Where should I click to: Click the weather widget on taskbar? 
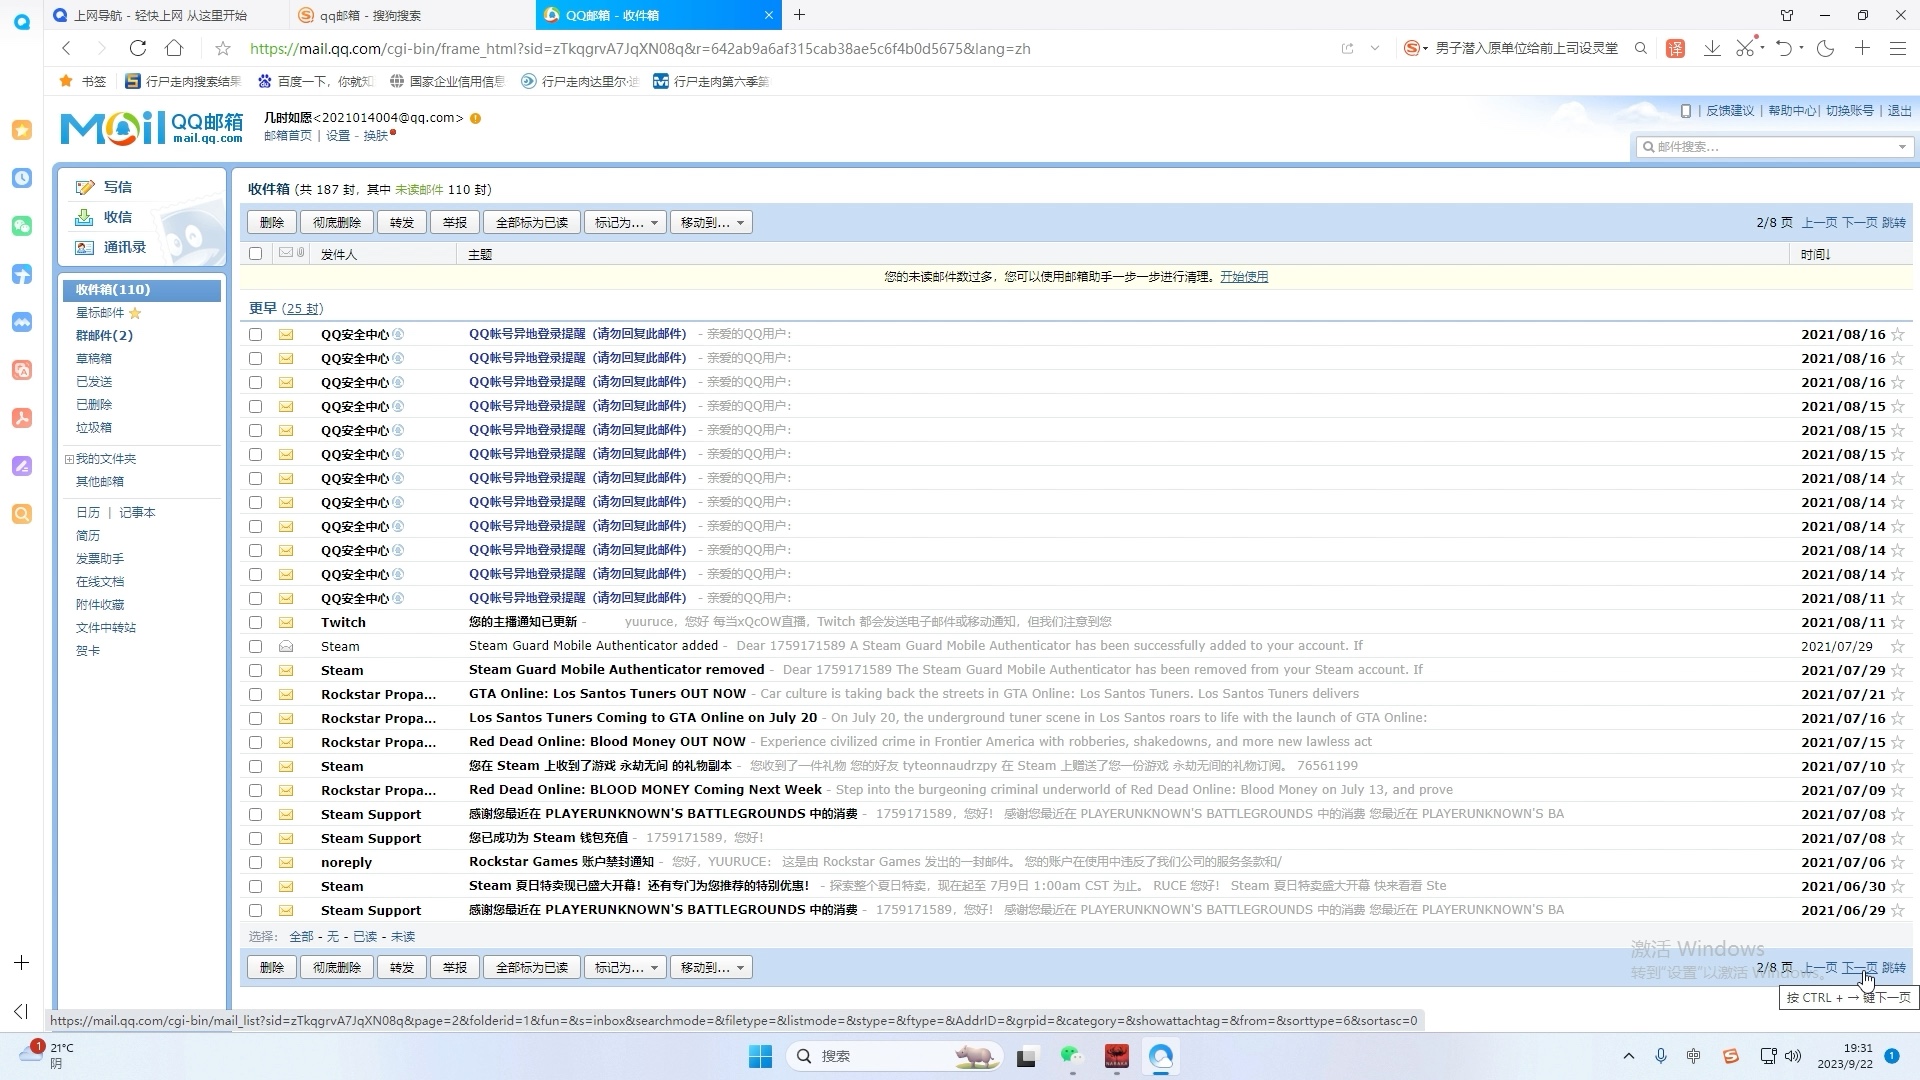click(x=47, y=1055)
